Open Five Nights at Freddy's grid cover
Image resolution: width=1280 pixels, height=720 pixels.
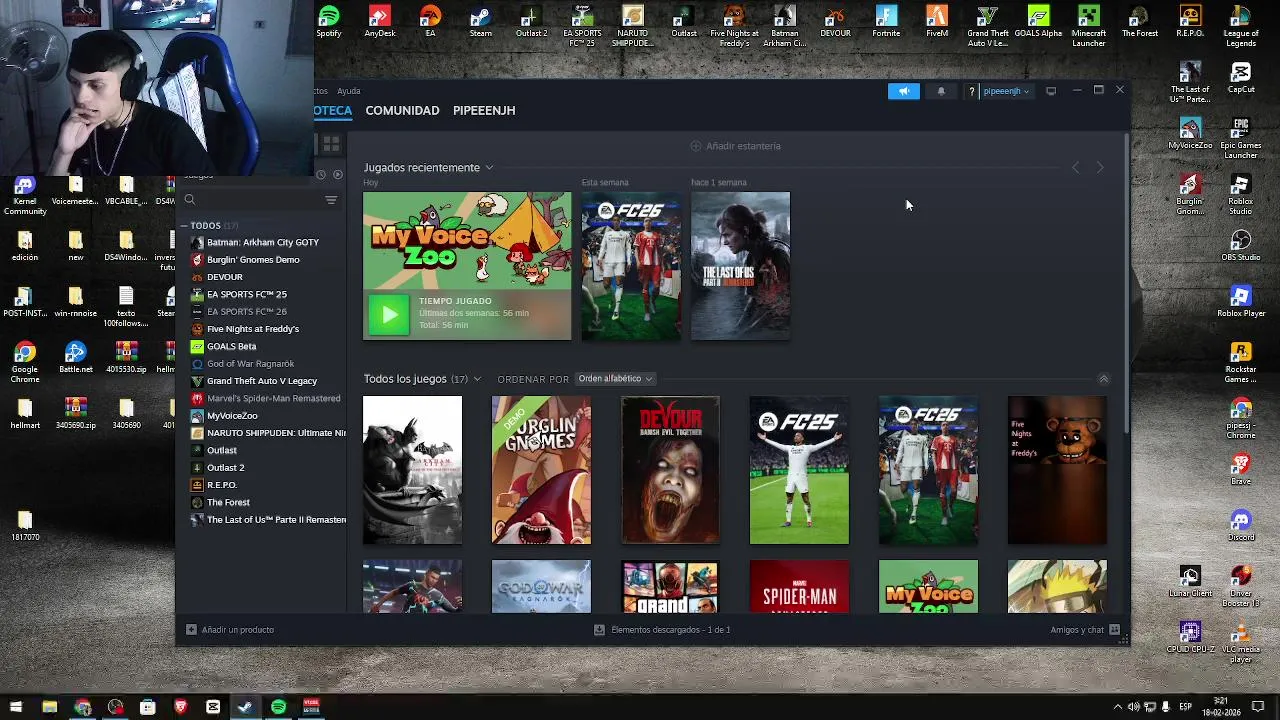(x=1057, y=470)
